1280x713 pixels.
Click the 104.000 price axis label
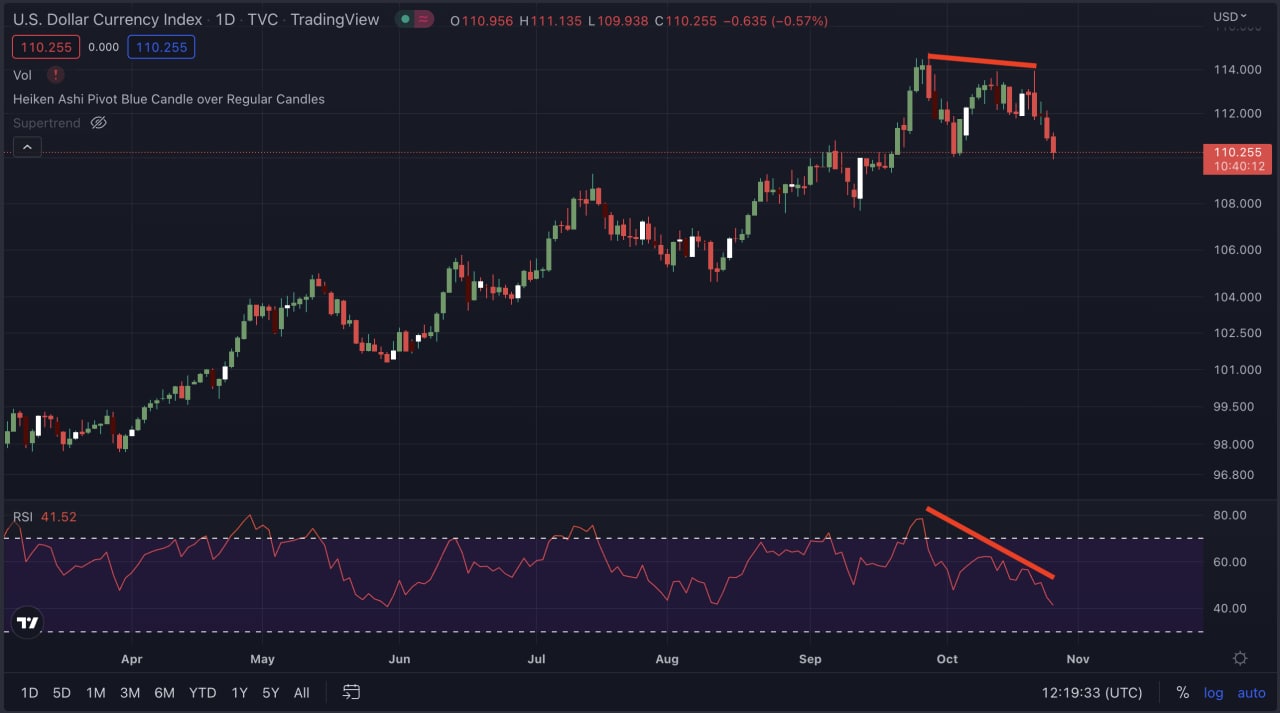[1237, 297]
